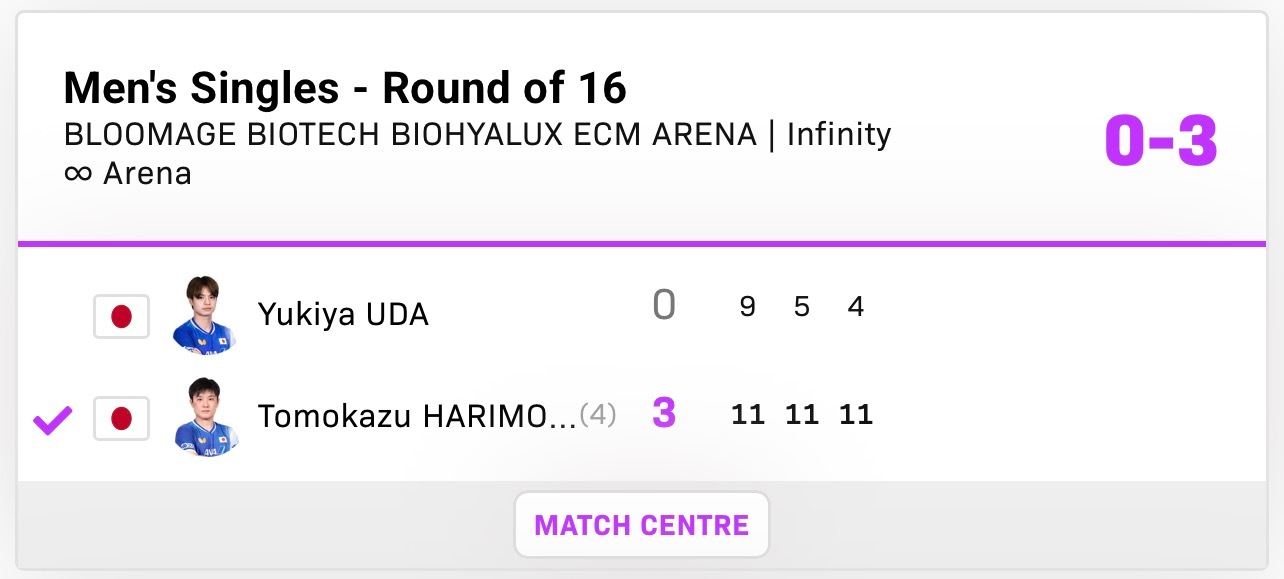The height and width of the screenshot is (579, 1284).
Task: Click the purple winner checkmark icon
Action: tap(52, 420)
